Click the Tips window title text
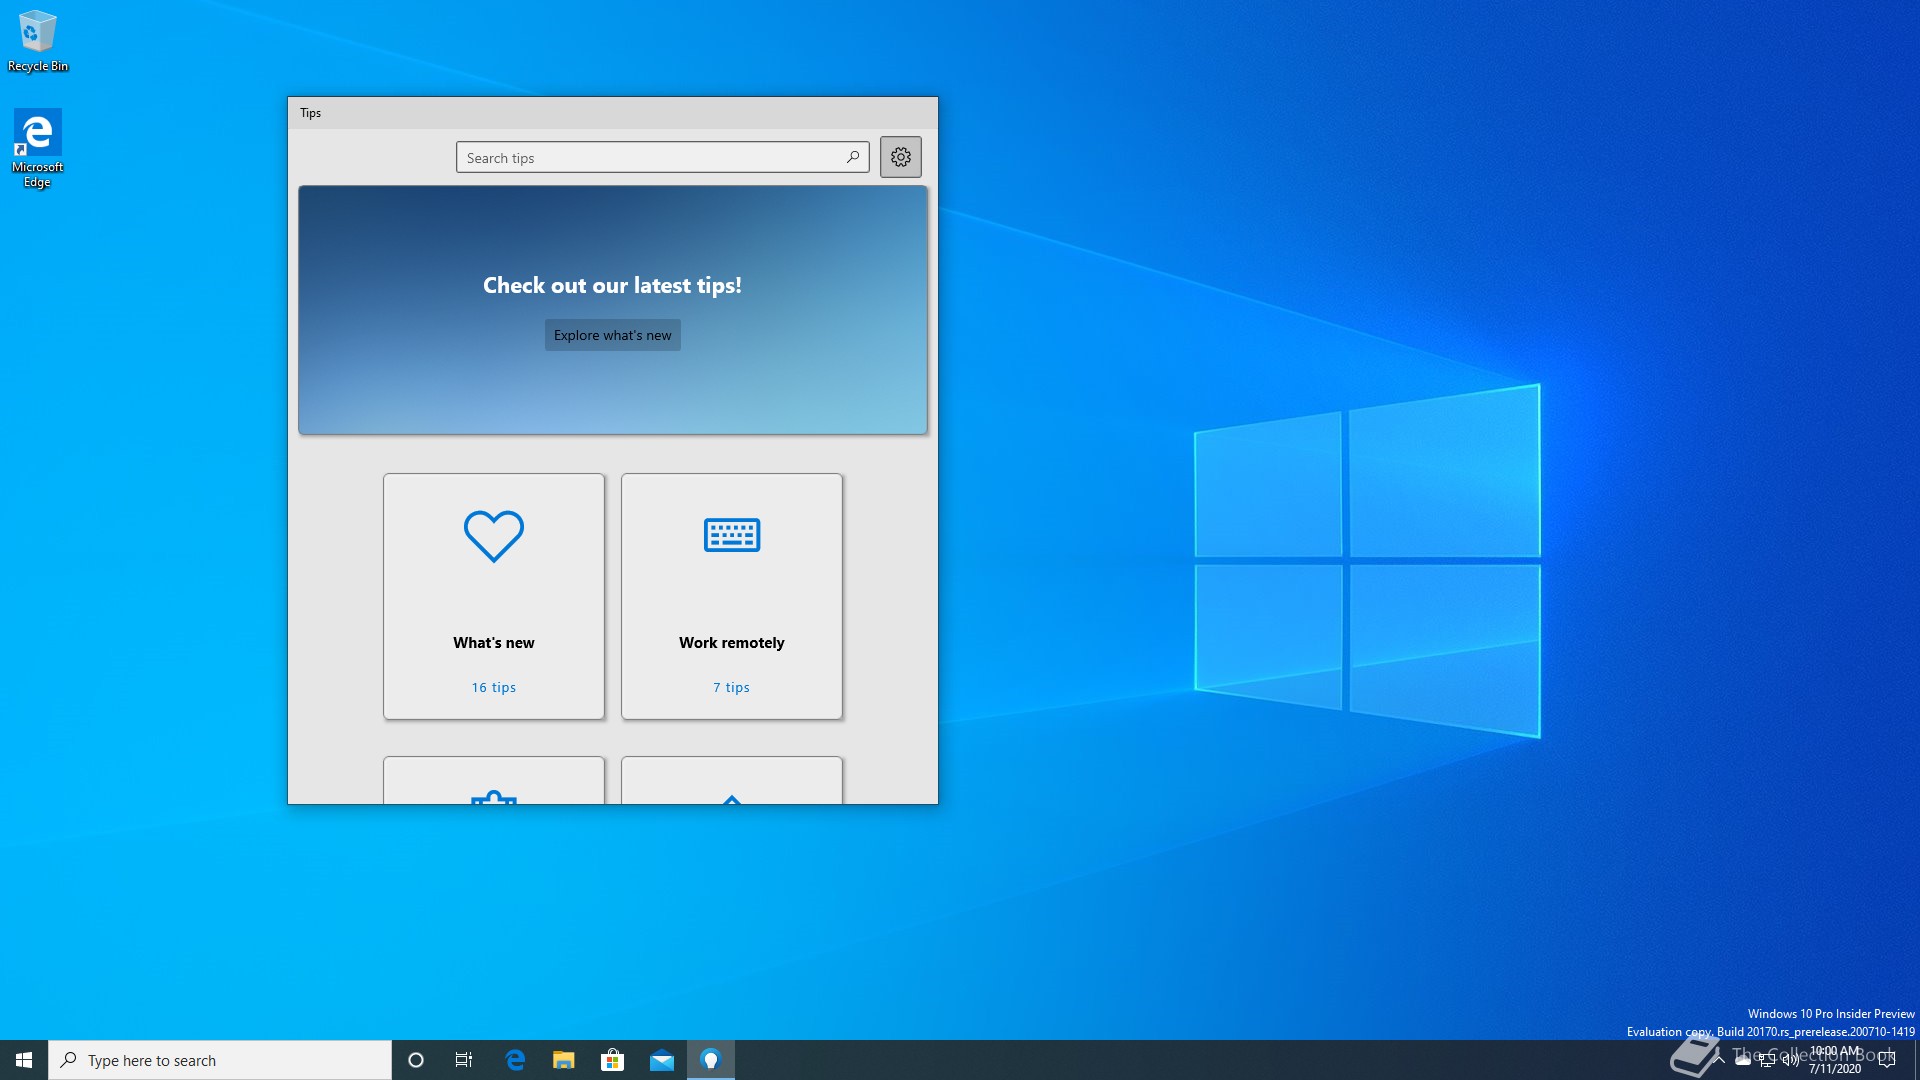Viewport: 1920px width, 1080px height. pyautogui.click(x=311, y=113)
